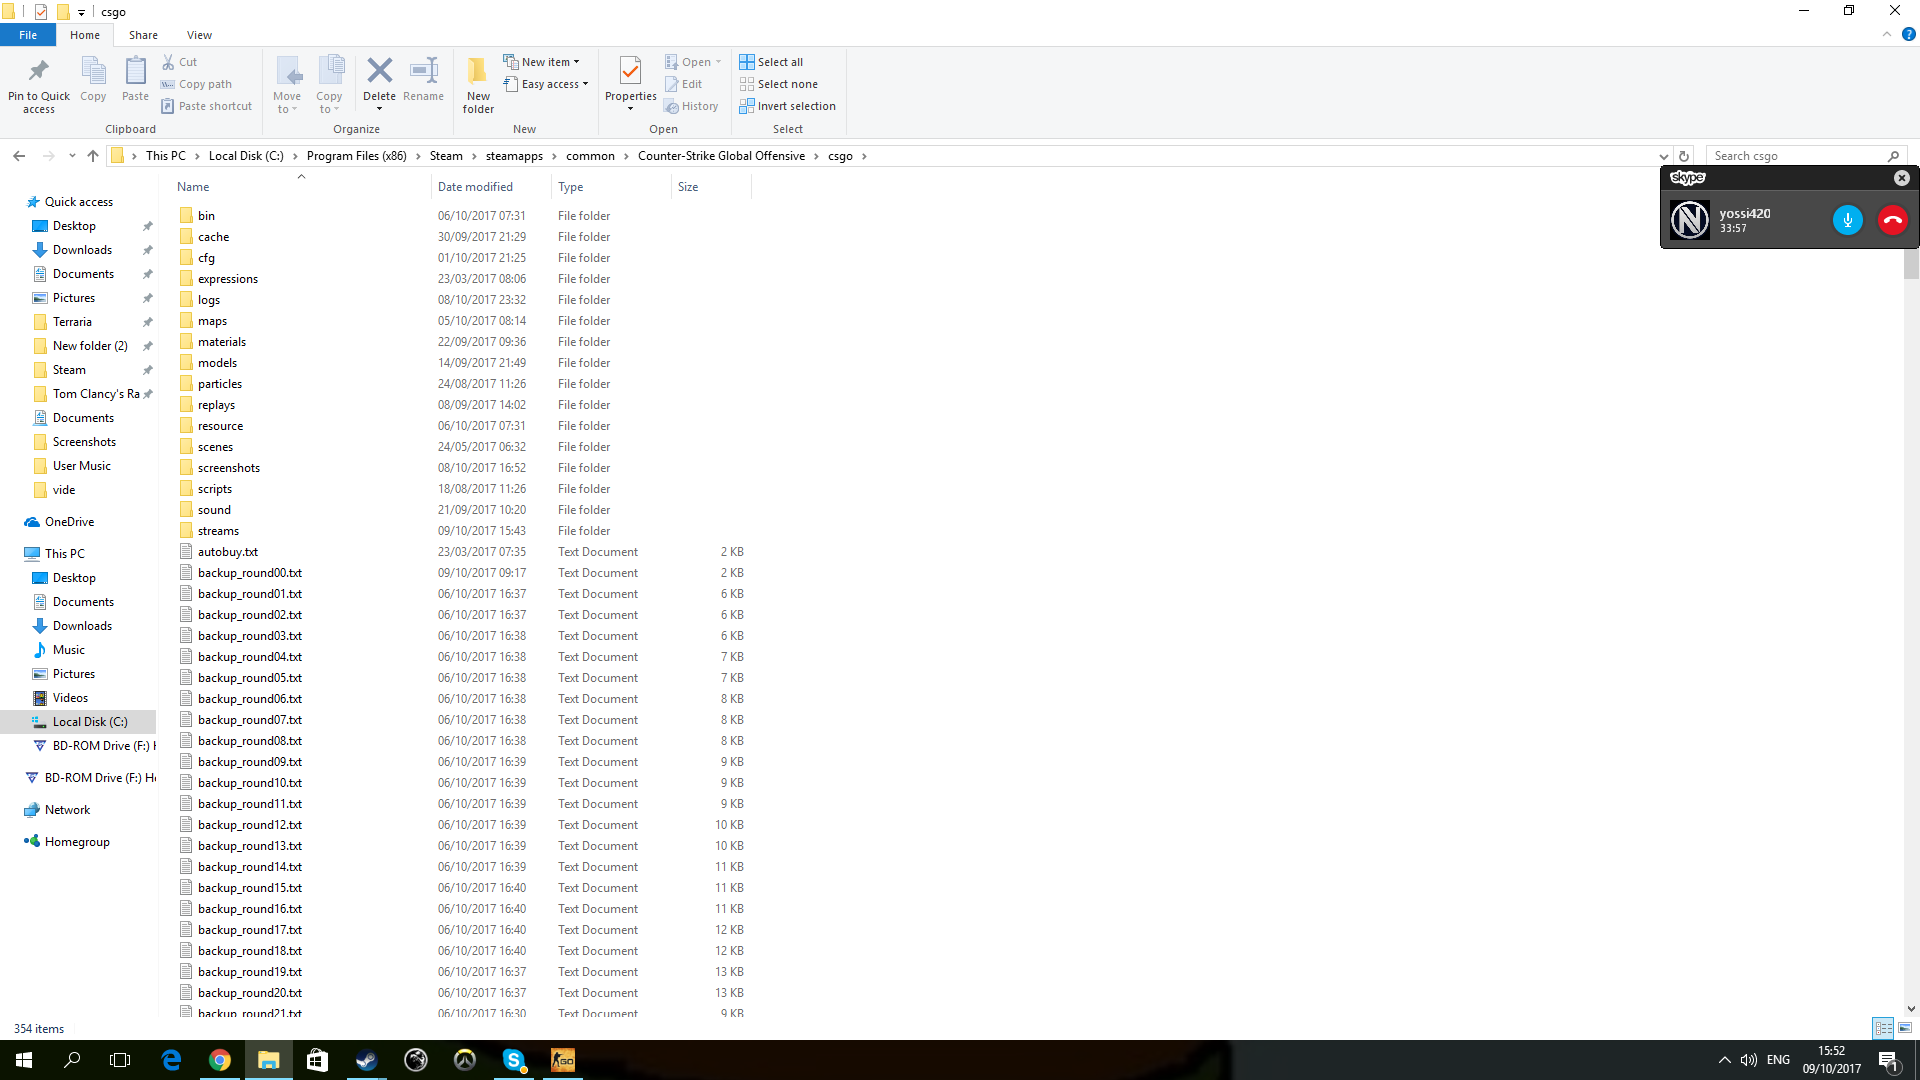
Task: Open Recent locations dropdown beside forward arrow
Action: (x=72, y=156)
